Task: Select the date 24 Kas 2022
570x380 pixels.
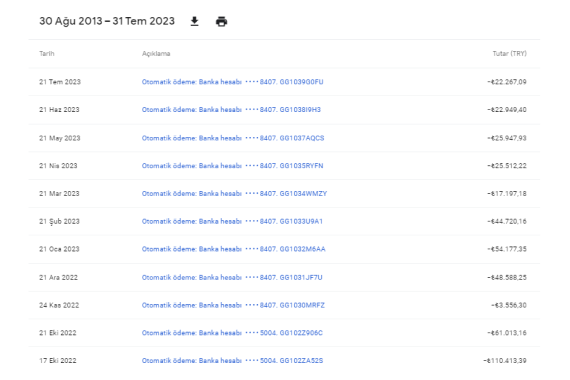Action: (x=59, y=305)
